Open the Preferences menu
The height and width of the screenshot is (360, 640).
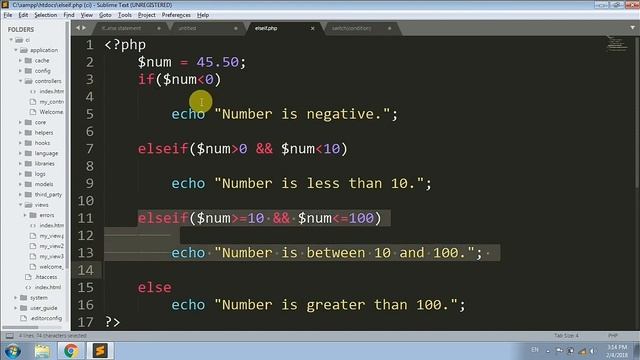point(176,15)
